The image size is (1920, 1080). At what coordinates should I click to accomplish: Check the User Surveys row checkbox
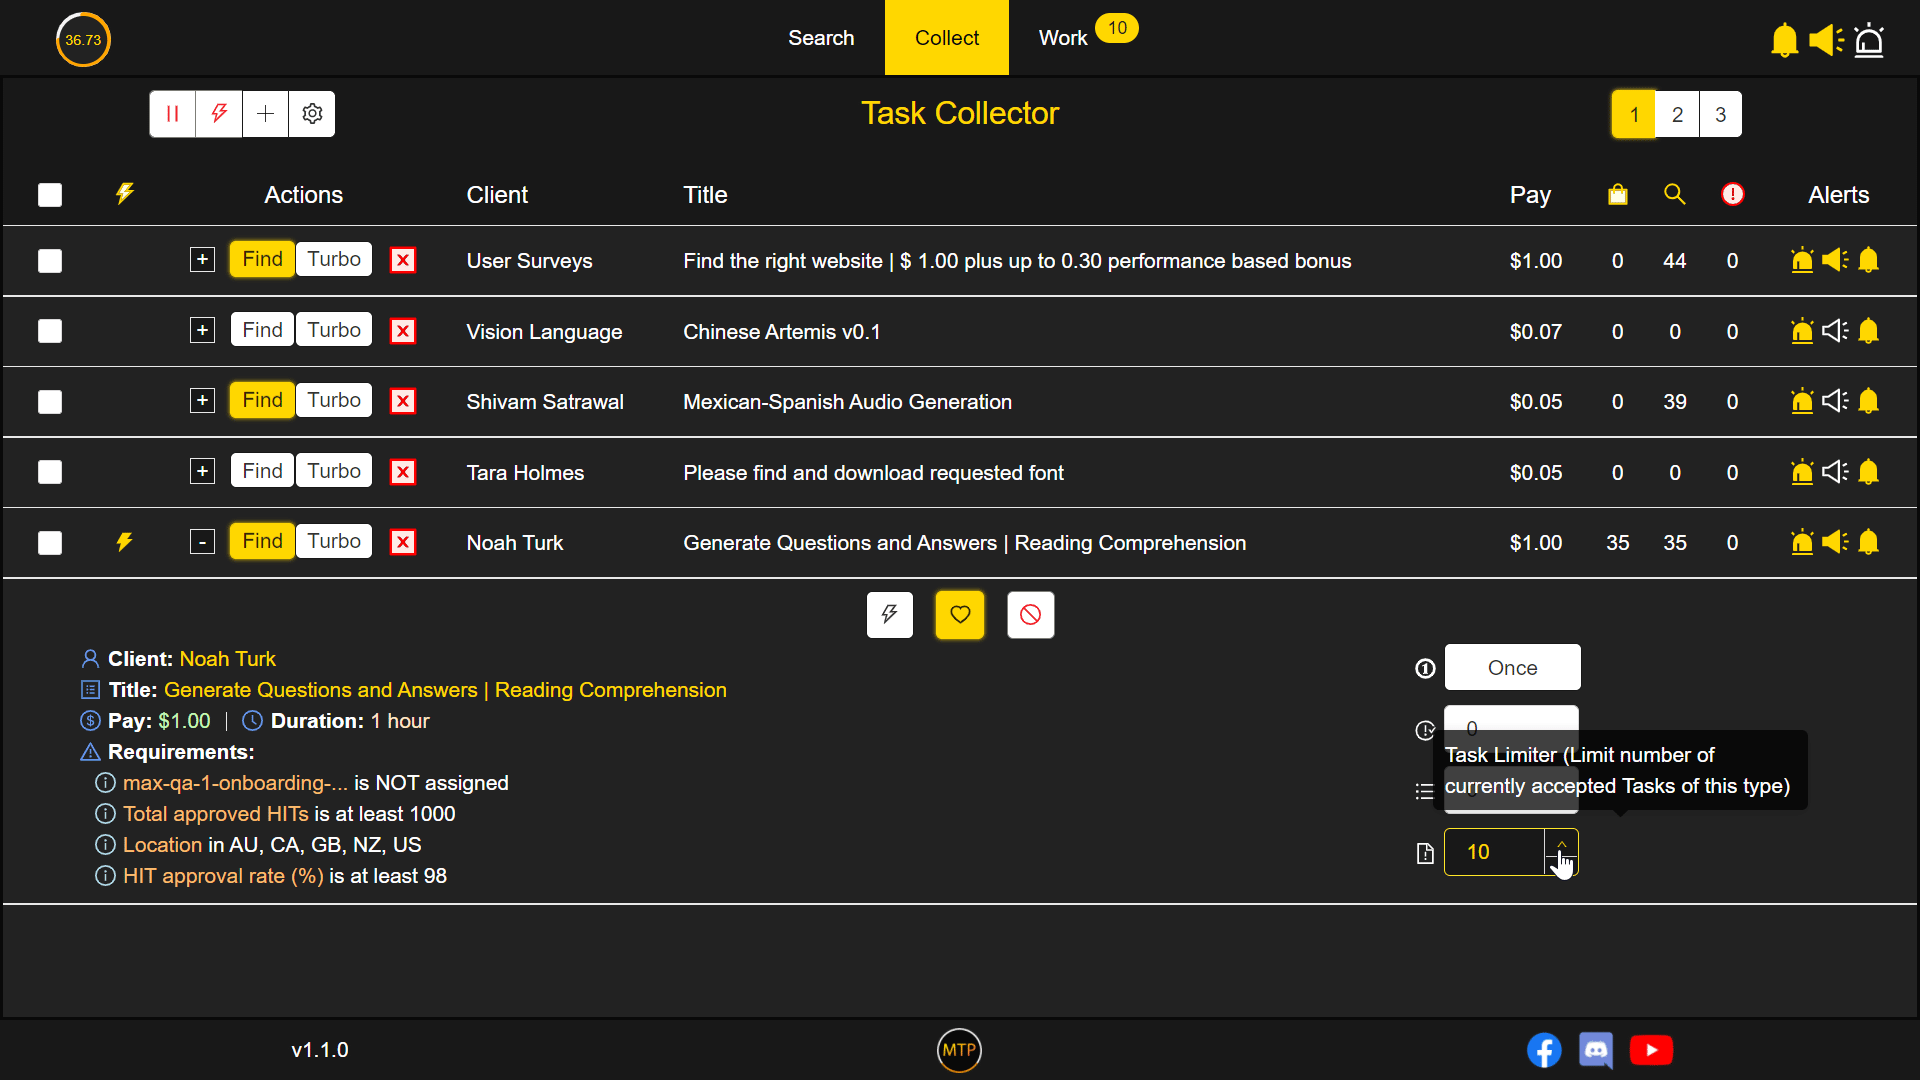point(50,261)
